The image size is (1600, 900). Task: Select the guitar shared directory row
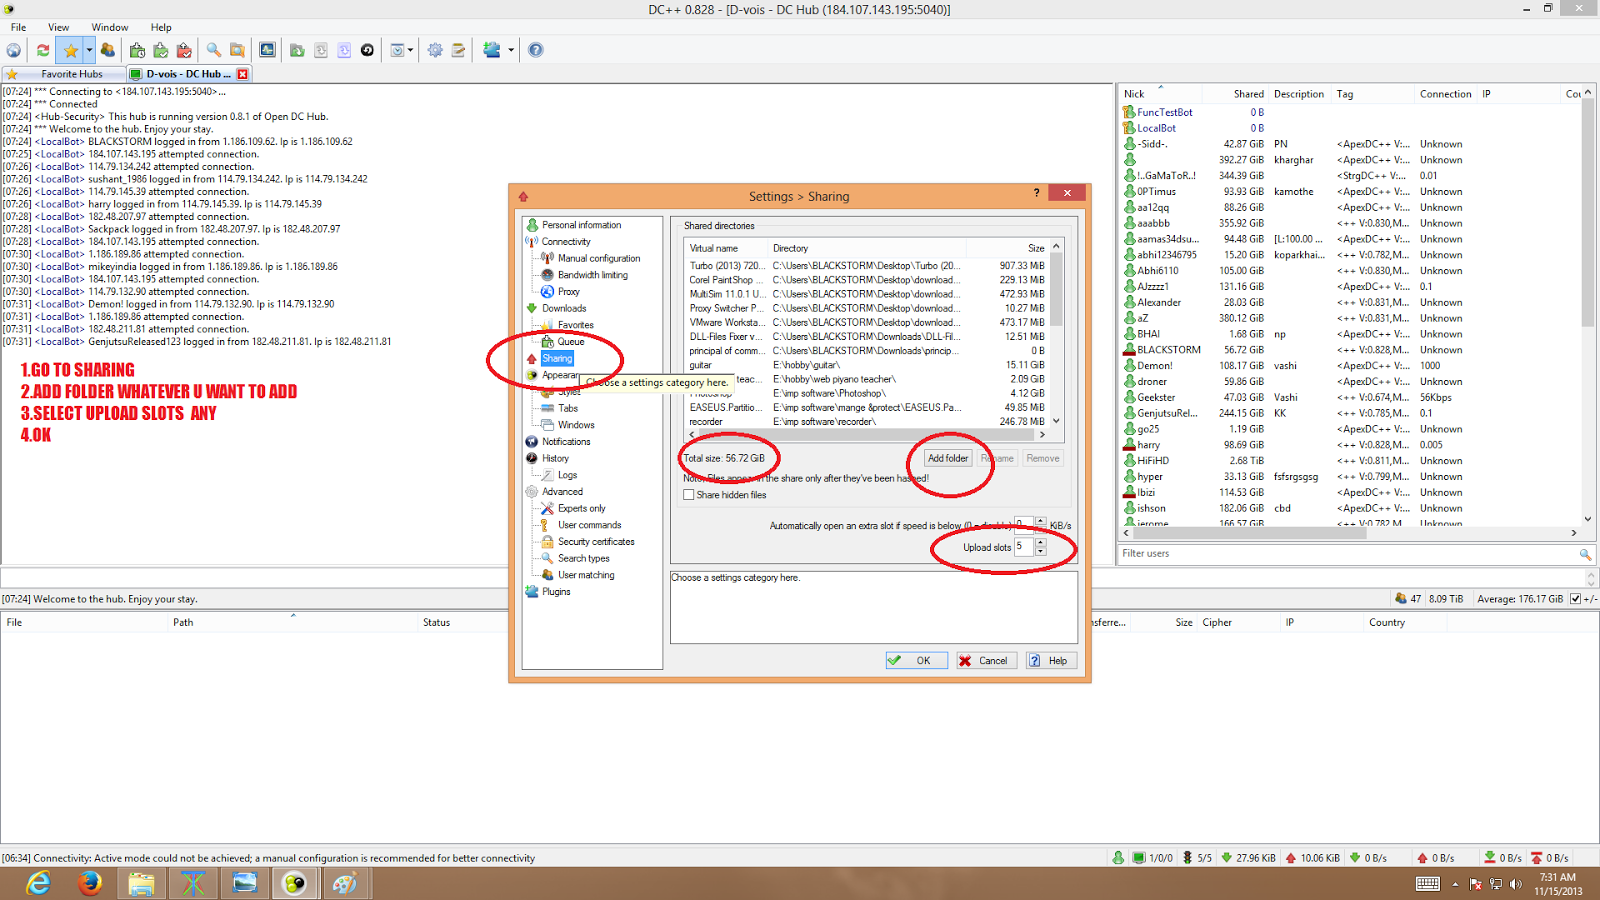click(868, 365)
